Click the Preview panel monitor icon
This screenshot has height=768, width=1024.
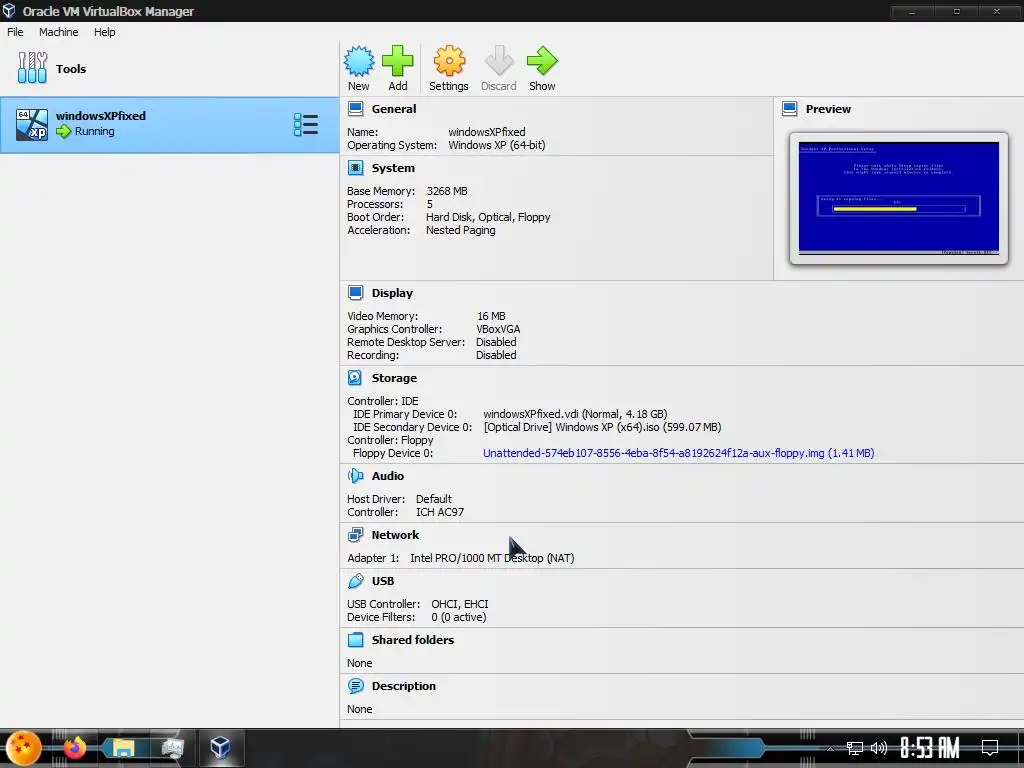(x=790, y=108)
